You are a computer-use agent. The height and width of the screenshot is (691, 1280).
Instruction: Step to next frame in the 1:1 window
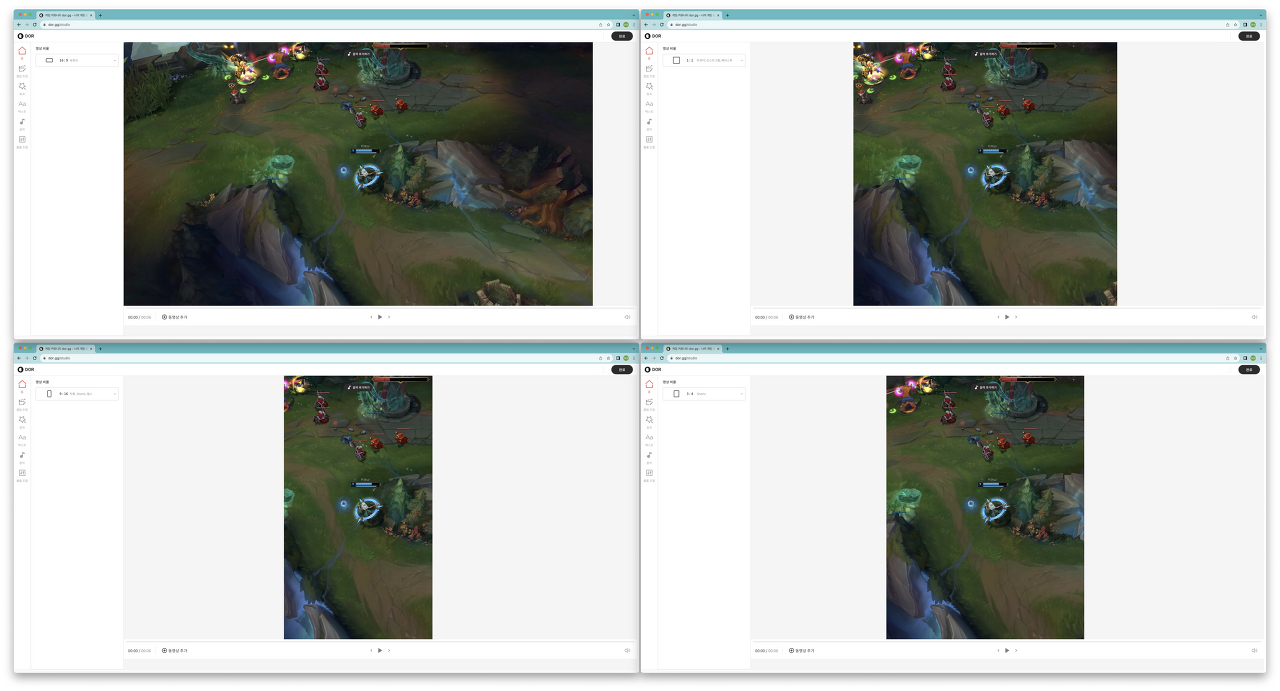pos(1016,317)
